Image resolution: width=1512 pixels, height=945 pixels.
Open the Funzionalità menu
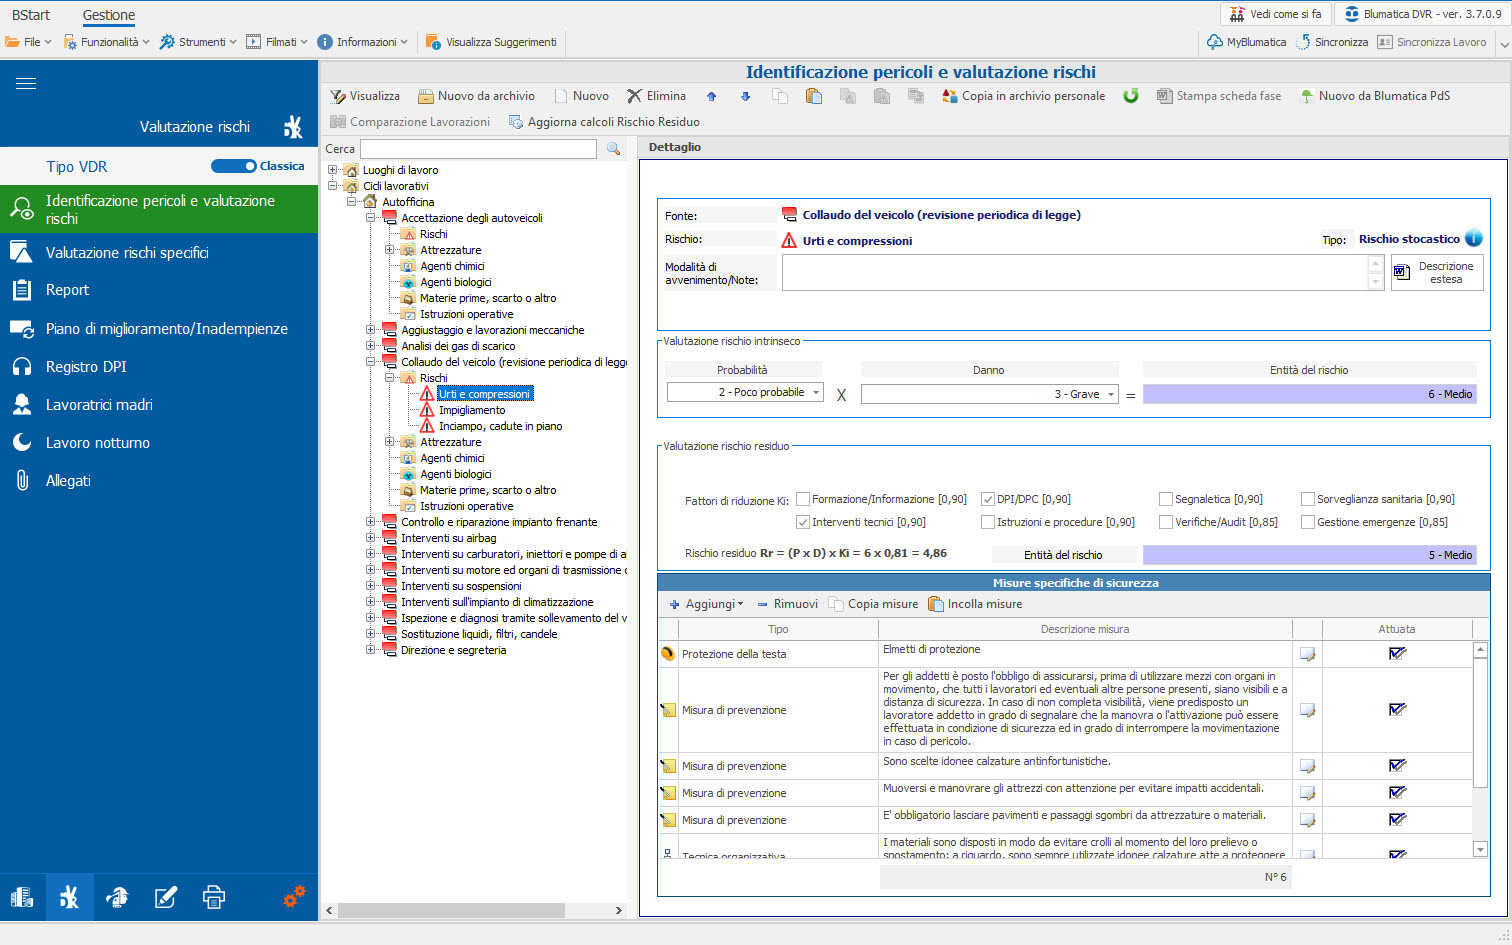point(106,42)
